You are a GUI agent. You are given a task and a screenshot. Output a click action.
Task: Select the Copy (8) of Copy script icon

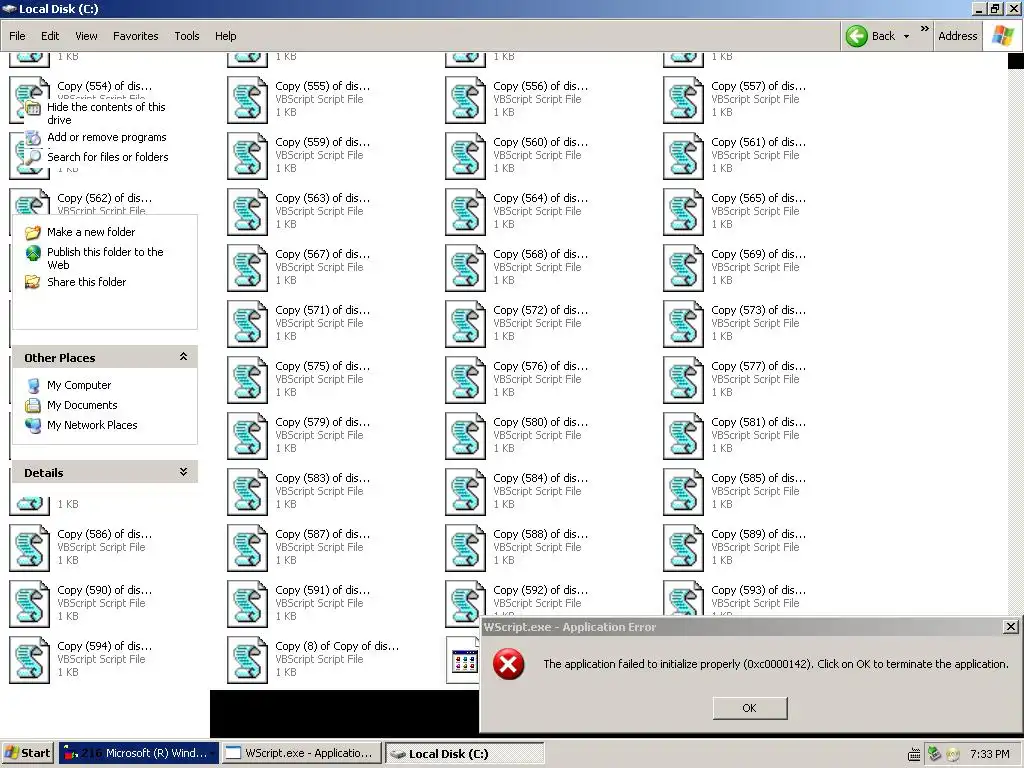248,662
